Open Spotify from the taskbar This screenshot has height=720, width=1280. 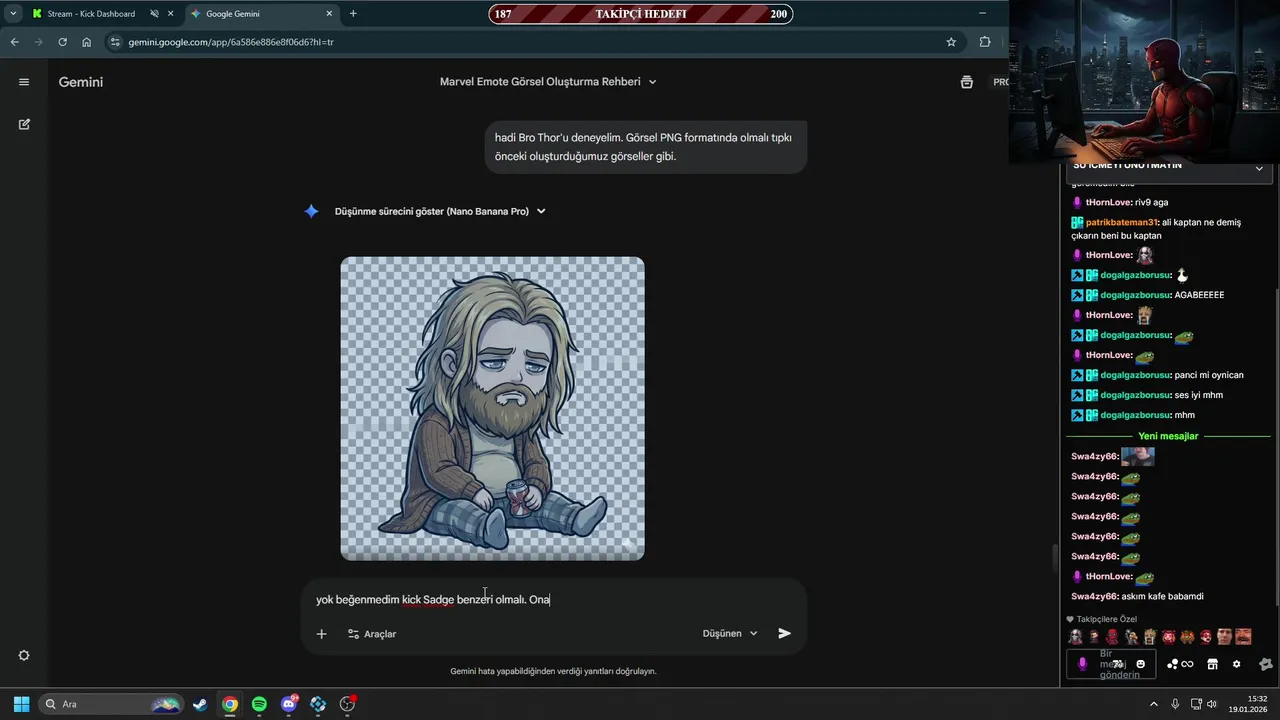pos(259,704)
